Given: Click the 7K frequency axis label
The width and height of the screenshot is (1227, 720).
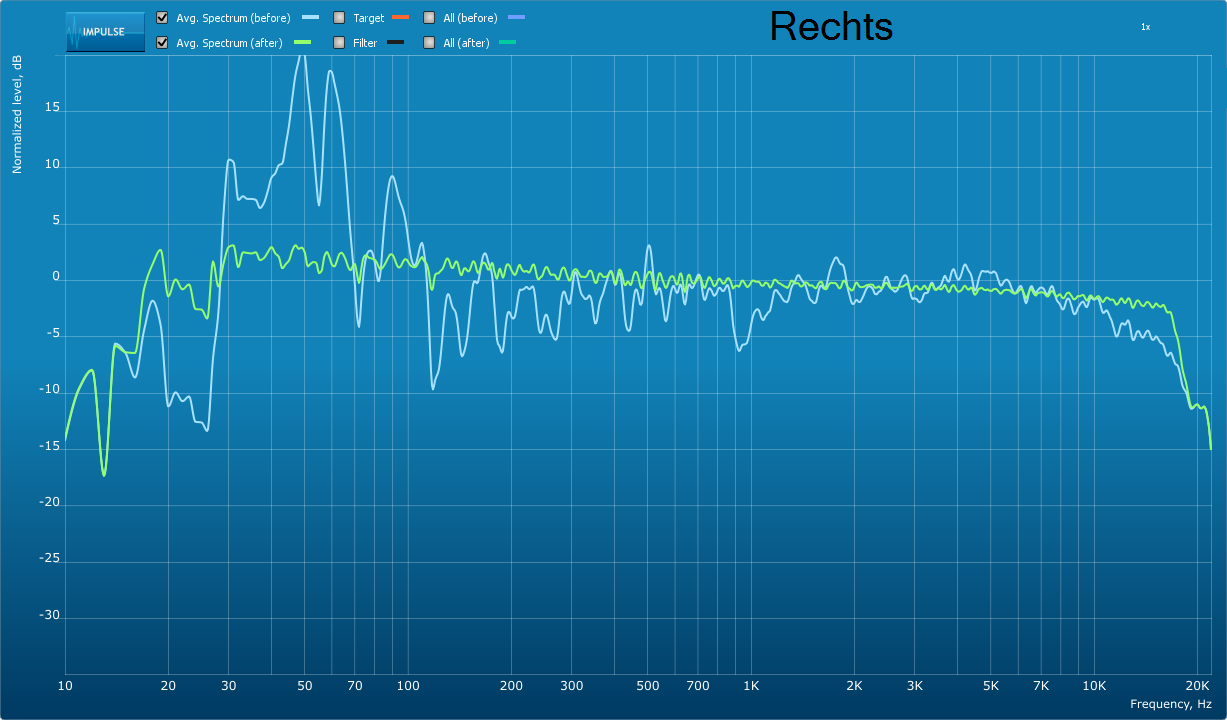Looking at the screenshot, I should tap(1041, 686).
